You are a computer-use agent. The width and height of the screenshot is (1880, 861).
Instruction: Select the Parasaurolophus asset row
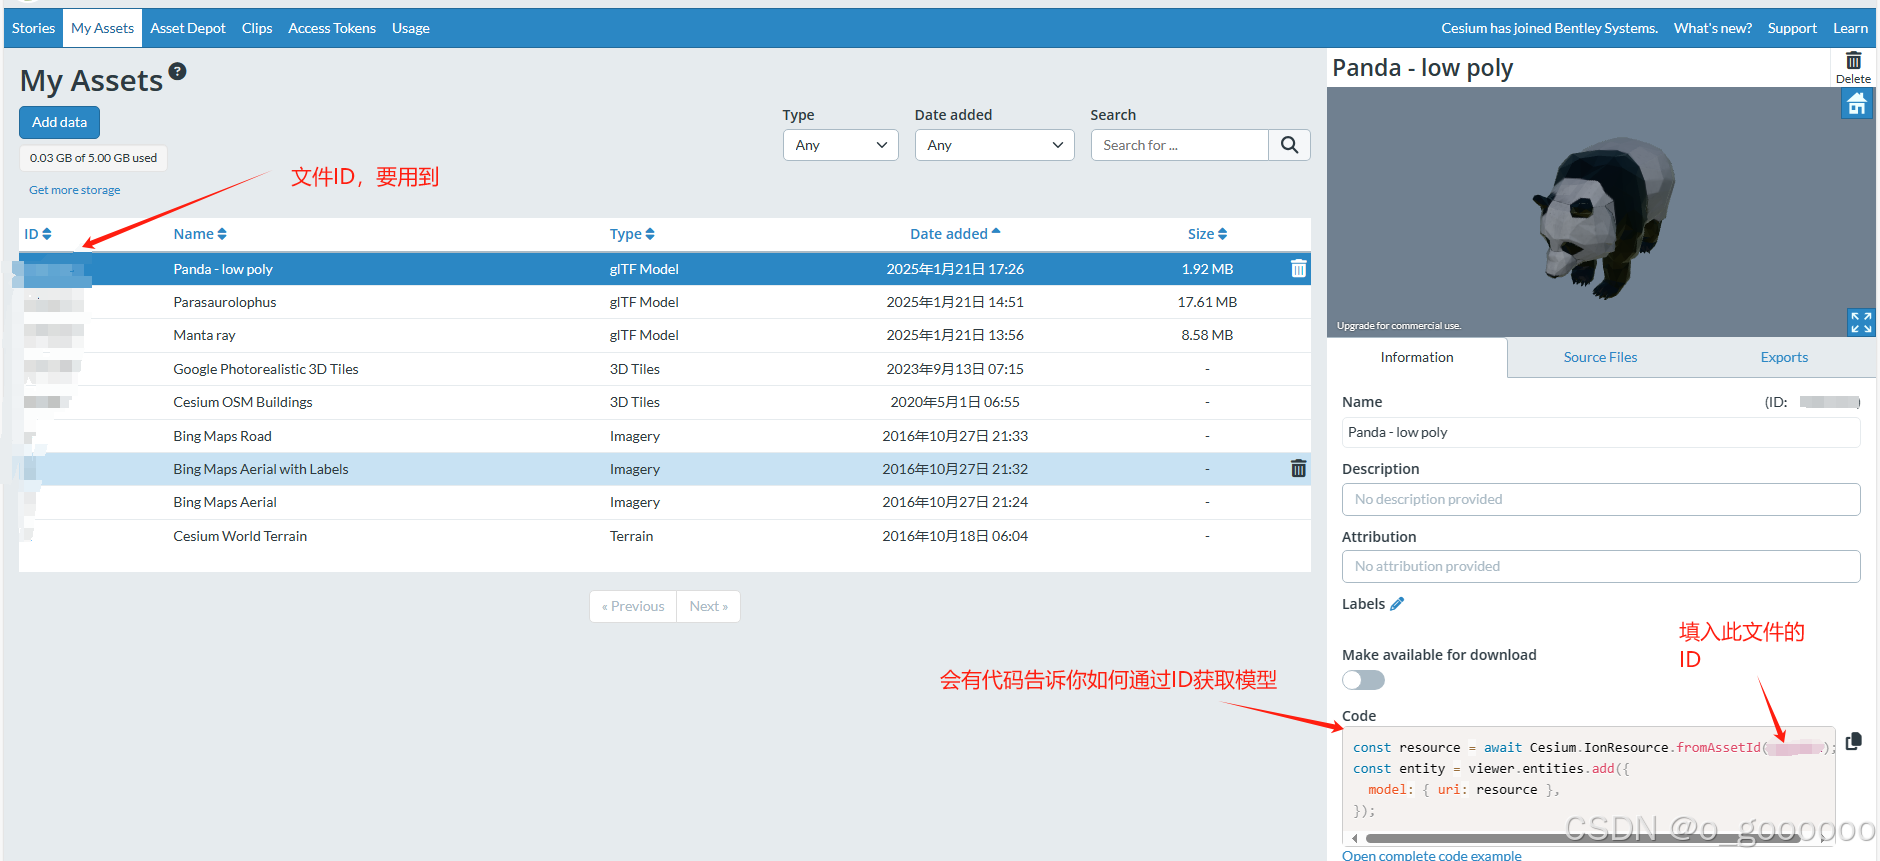(x=665, y=302)
